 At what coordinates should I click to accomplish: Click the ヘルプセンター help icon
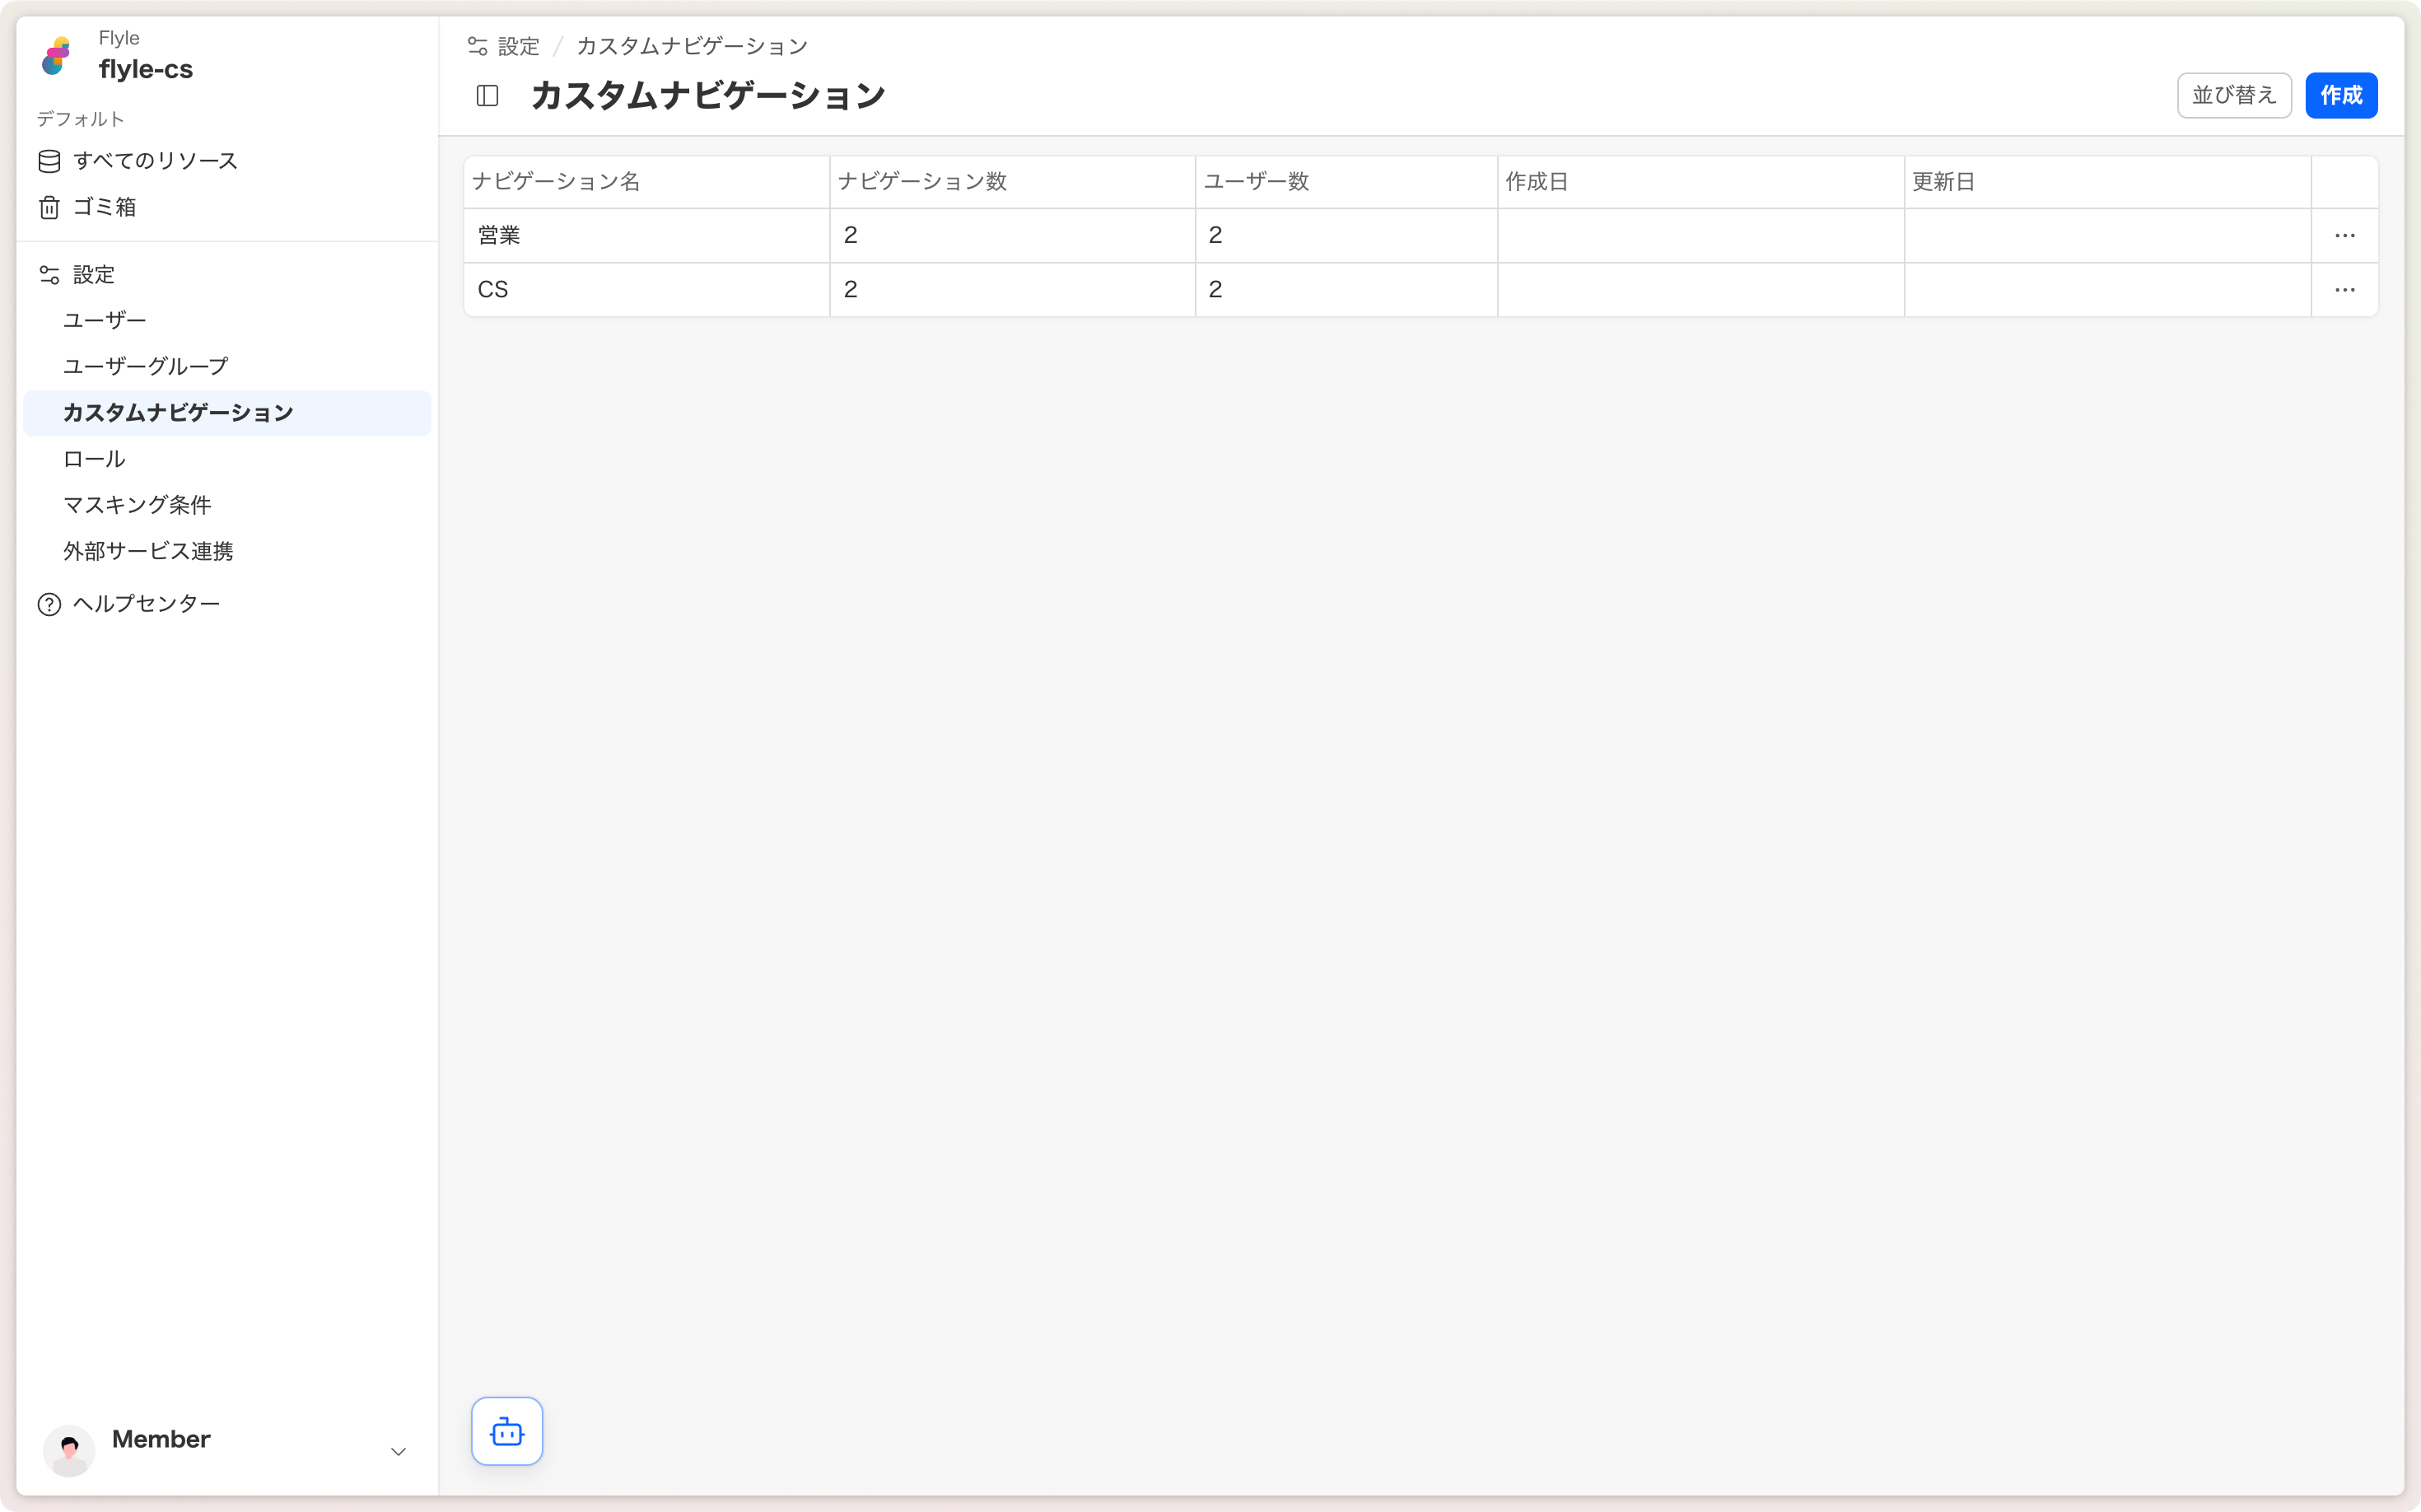pos(49,604)
